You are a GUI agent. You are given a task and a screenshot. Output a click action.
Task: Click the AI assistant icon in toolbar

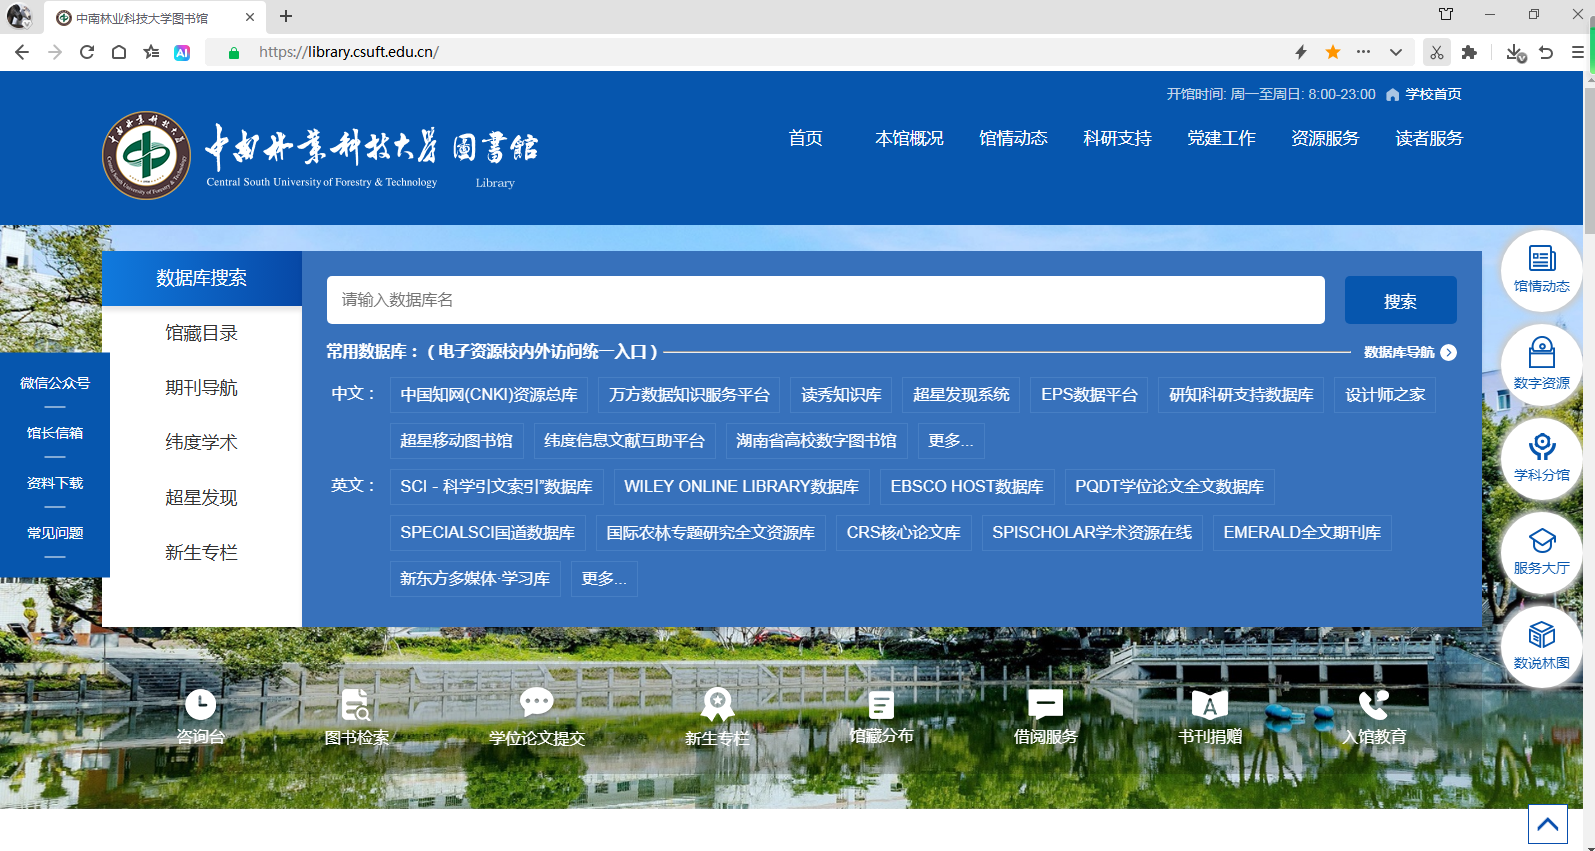(x=182, y=52)
